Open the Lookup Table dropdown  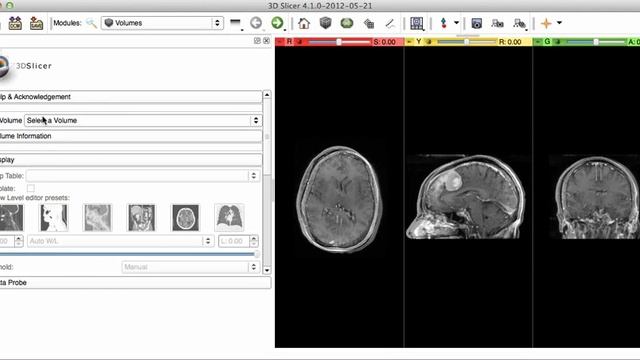(x=143, y=176)
